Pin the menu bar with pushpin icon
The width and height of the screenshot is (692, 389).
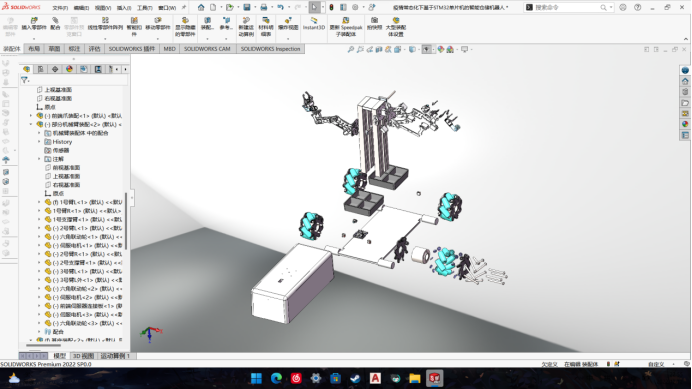pos(184,8)
